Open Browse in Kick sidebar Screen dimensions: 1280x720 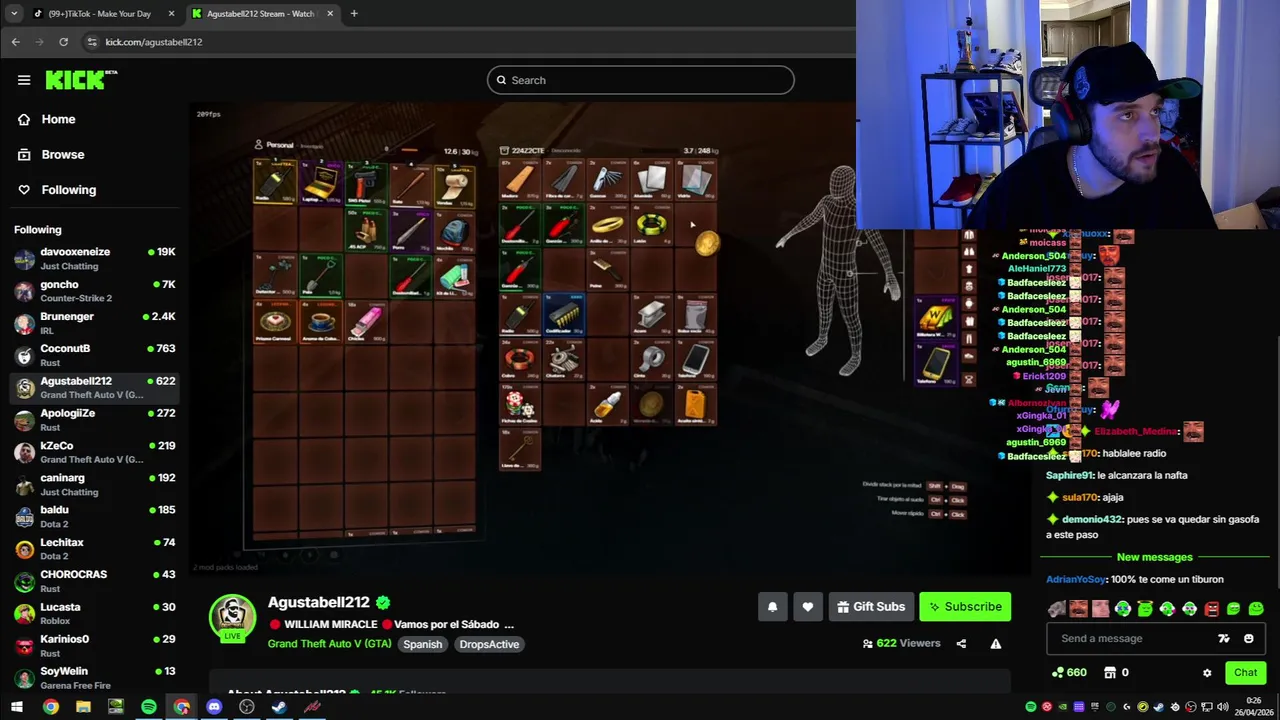pyautogui.click(x=63, y=155)
